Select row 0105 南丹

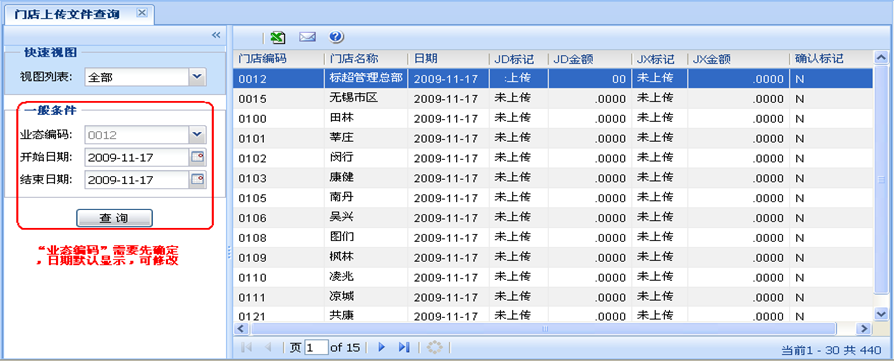(x=553, y=198)
